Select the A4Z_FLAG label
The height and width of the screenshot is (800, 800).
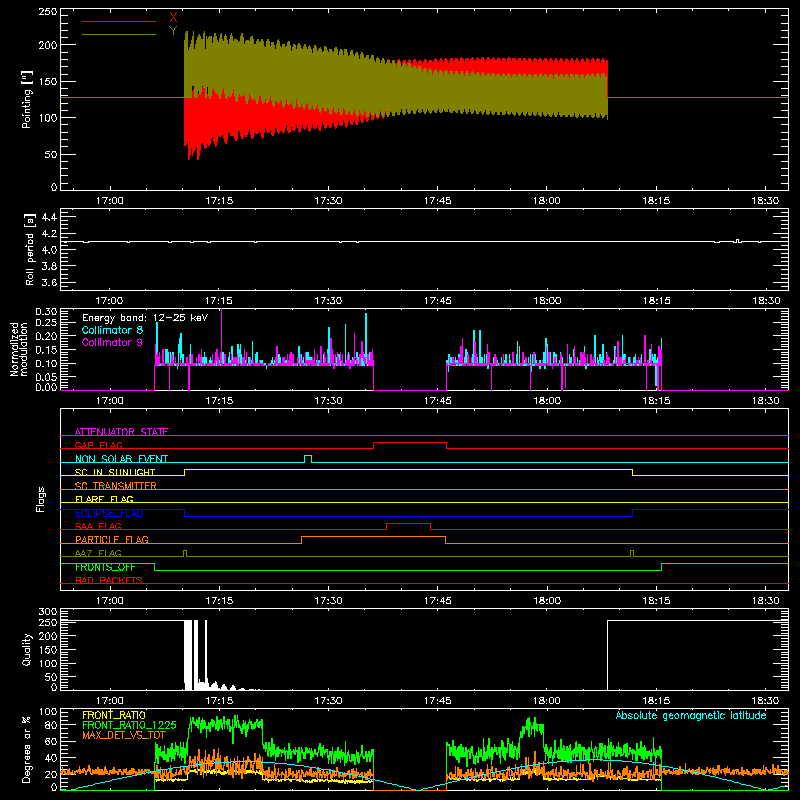pyautogui.click(x=98, y=553)
